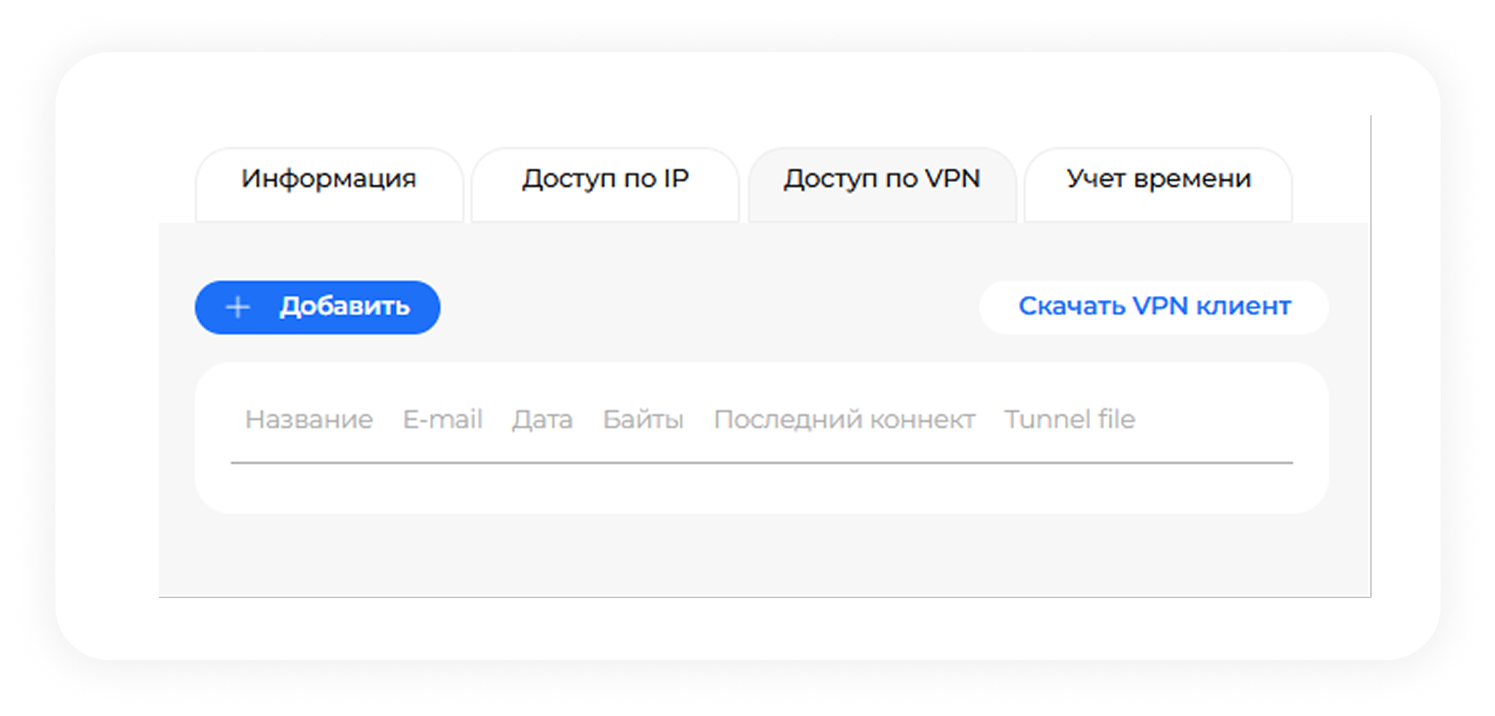
Task: Sort the table by Дата column
Action: (542, 420)
